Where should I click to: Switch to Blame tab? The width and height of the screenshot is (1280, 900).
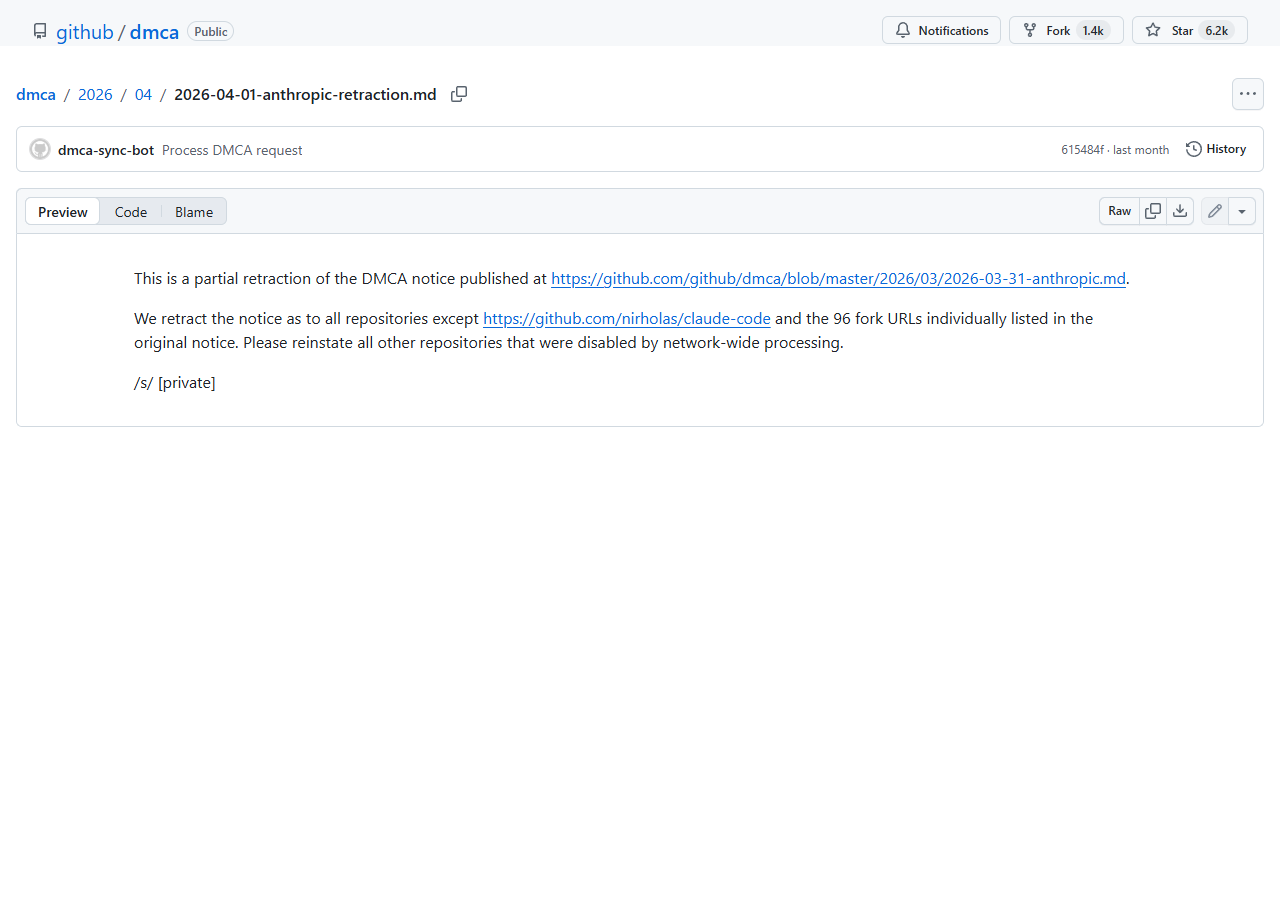pyautogui.click(x=194, y=211)
